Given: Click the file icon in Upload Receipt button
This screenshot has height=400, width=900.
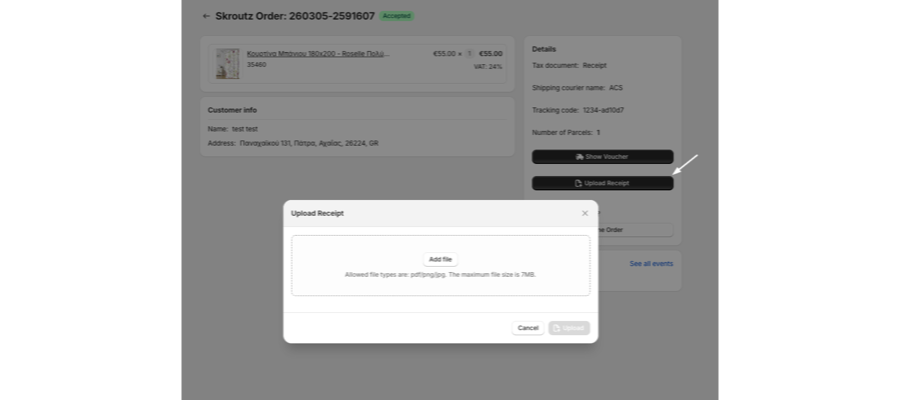Looking at the screenshot, I should (x=579, y=183).
